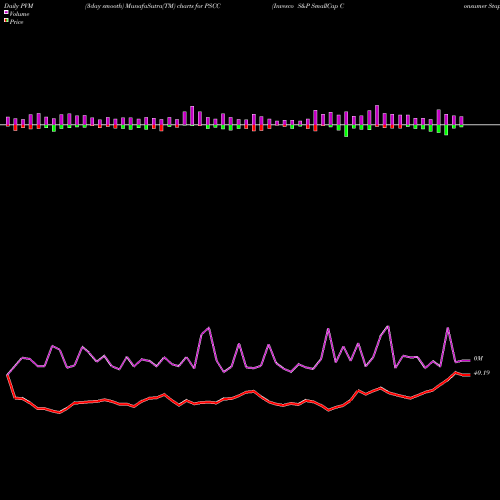The height and width of the screenshot is (500, 500).
Task: Select the 'Volume' legend label
Action: click(19, 14)
